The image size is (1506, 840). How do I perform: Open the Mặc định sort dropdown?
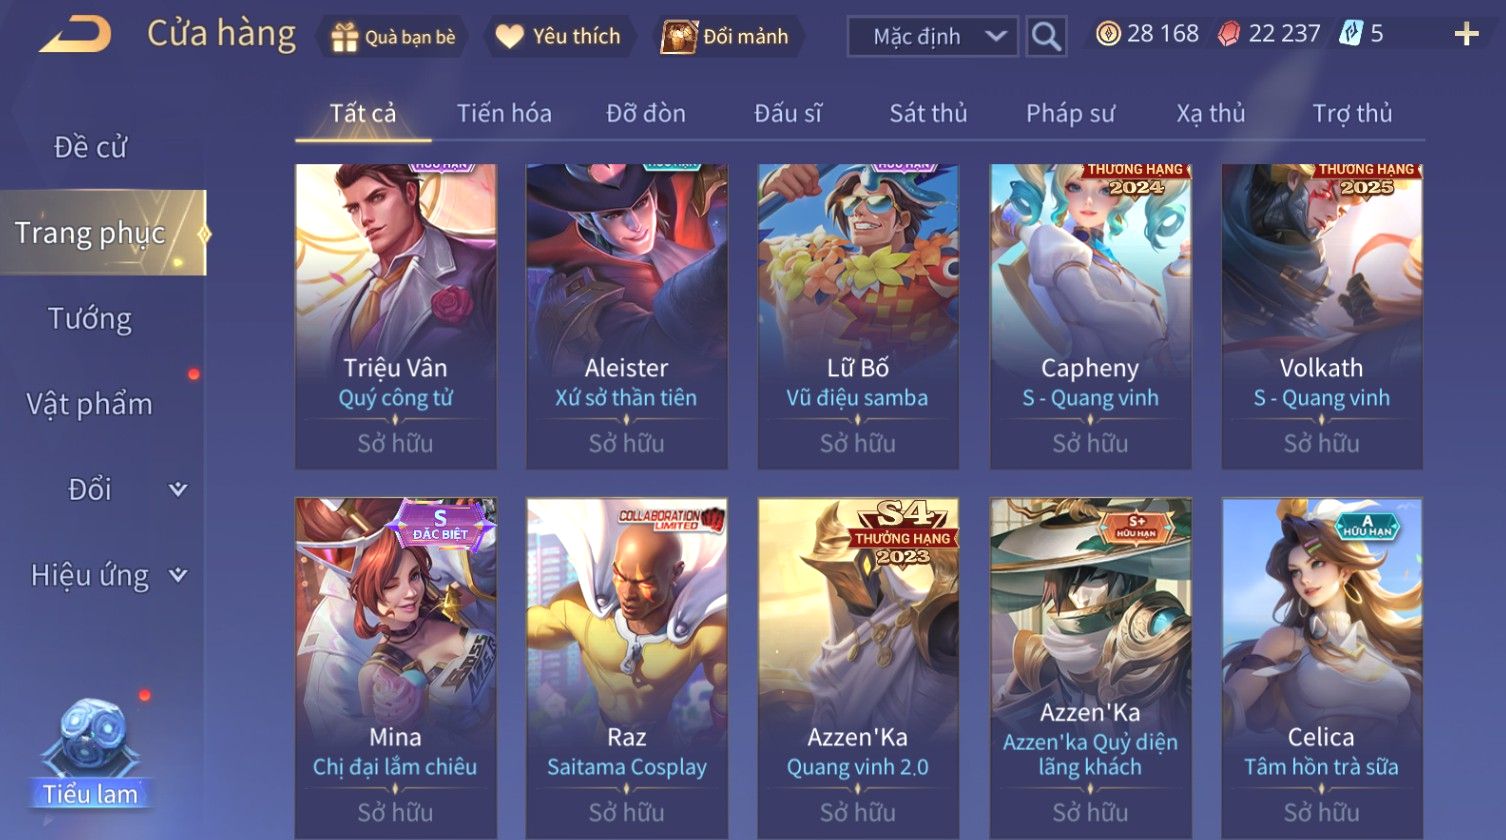pyautogui.click(x=932, y=37)
